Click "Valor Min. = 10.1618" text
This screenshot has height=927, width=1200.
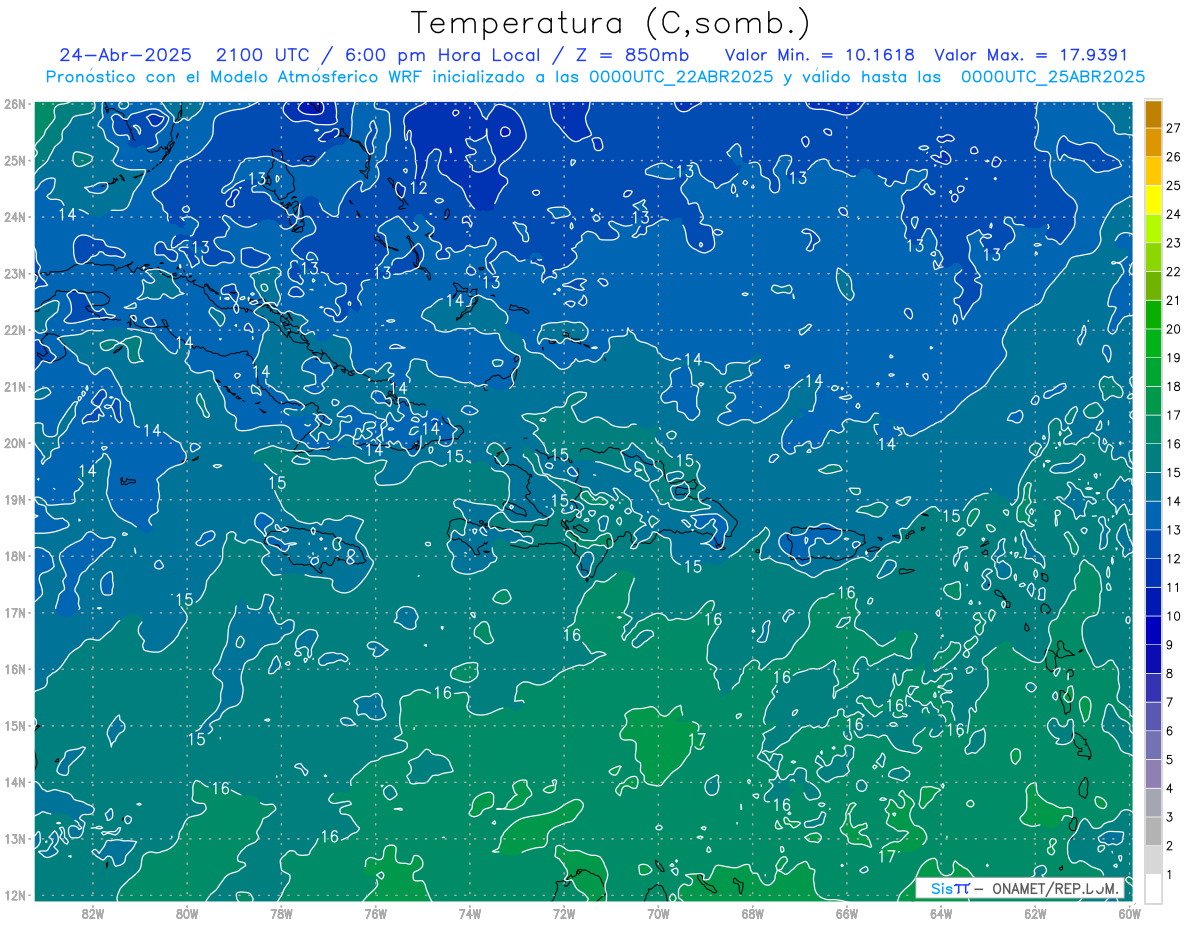(819, 55)
